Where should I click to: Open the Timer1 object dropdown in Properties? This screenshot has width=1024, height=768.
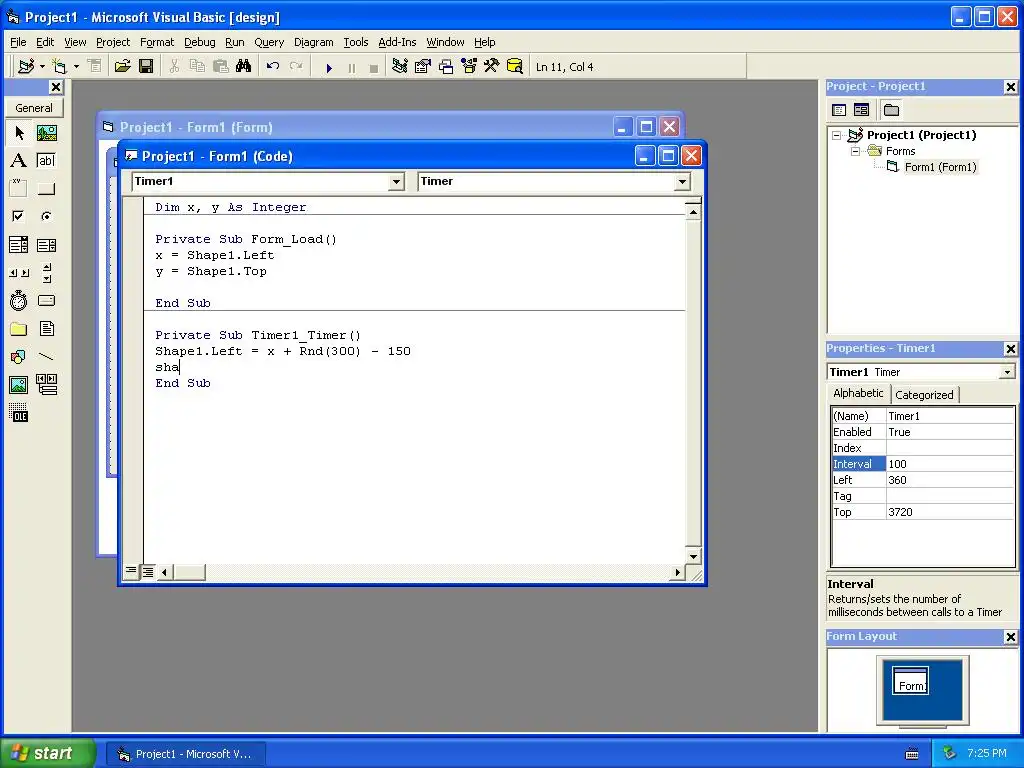(1007, 372)
